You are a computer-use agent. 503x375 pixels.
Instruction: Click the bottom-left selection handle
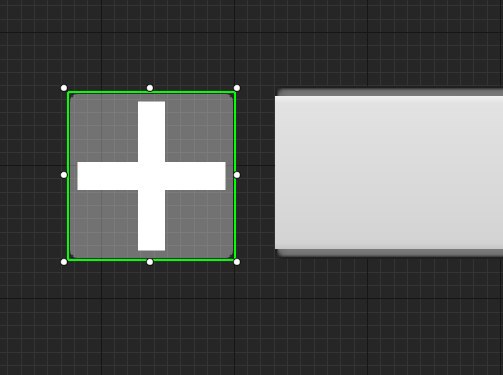[x=64, y=262]
